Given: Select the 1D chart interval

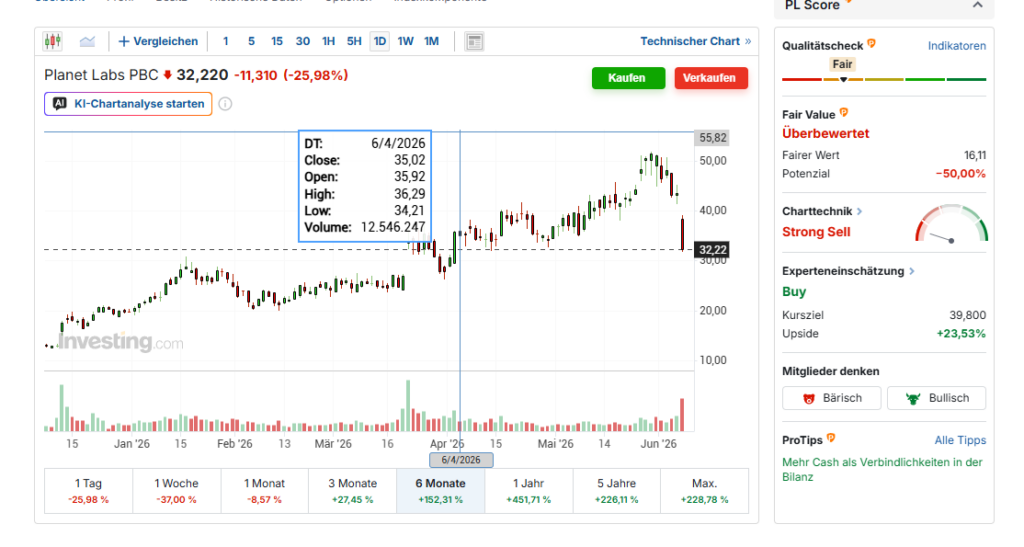Looking at the screenshot, I should (x=379, y=41).
